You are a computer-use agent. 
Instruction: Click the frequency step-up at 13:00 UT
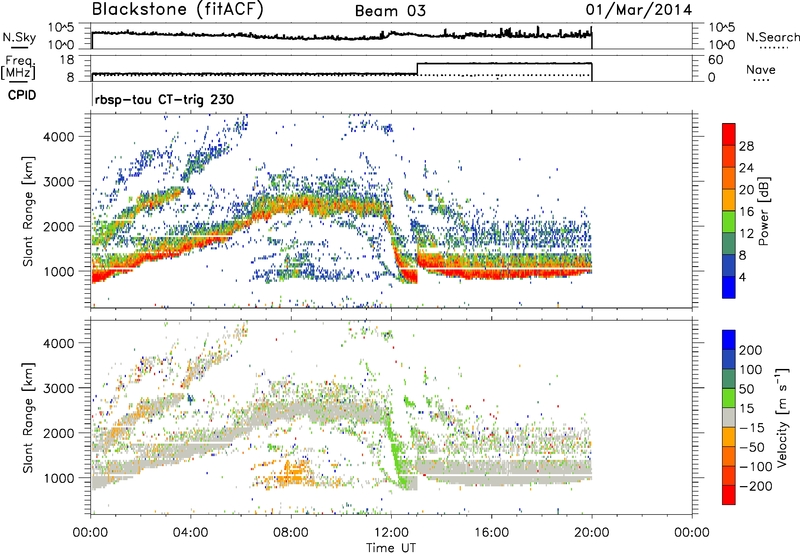(x=417, y=69)
